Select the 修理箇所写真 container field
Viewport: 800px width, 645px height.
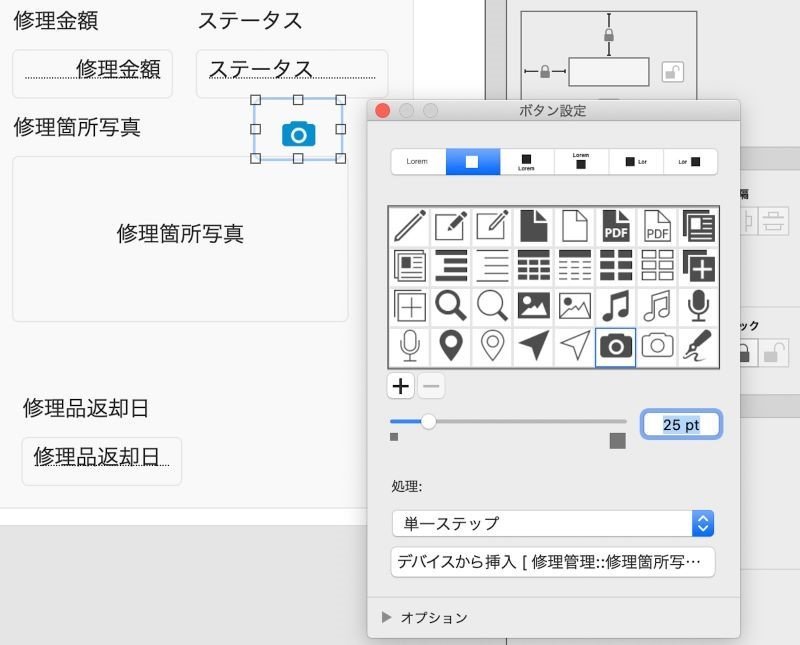point(180,239)
